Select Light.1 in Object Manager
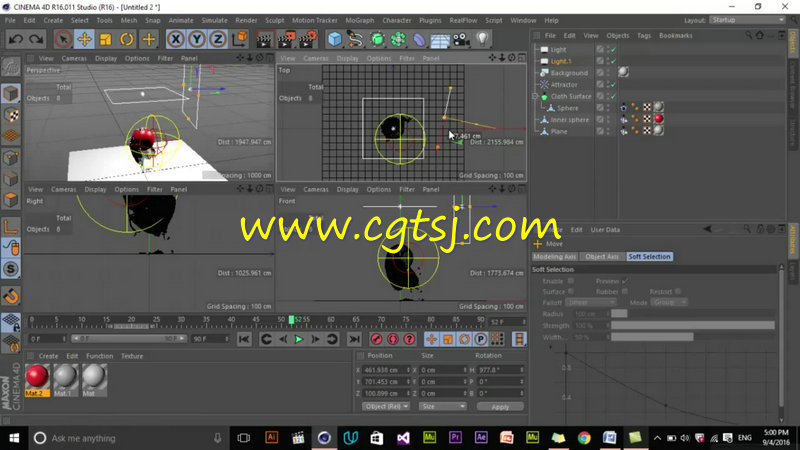800x450 pixels. (561, 61)
